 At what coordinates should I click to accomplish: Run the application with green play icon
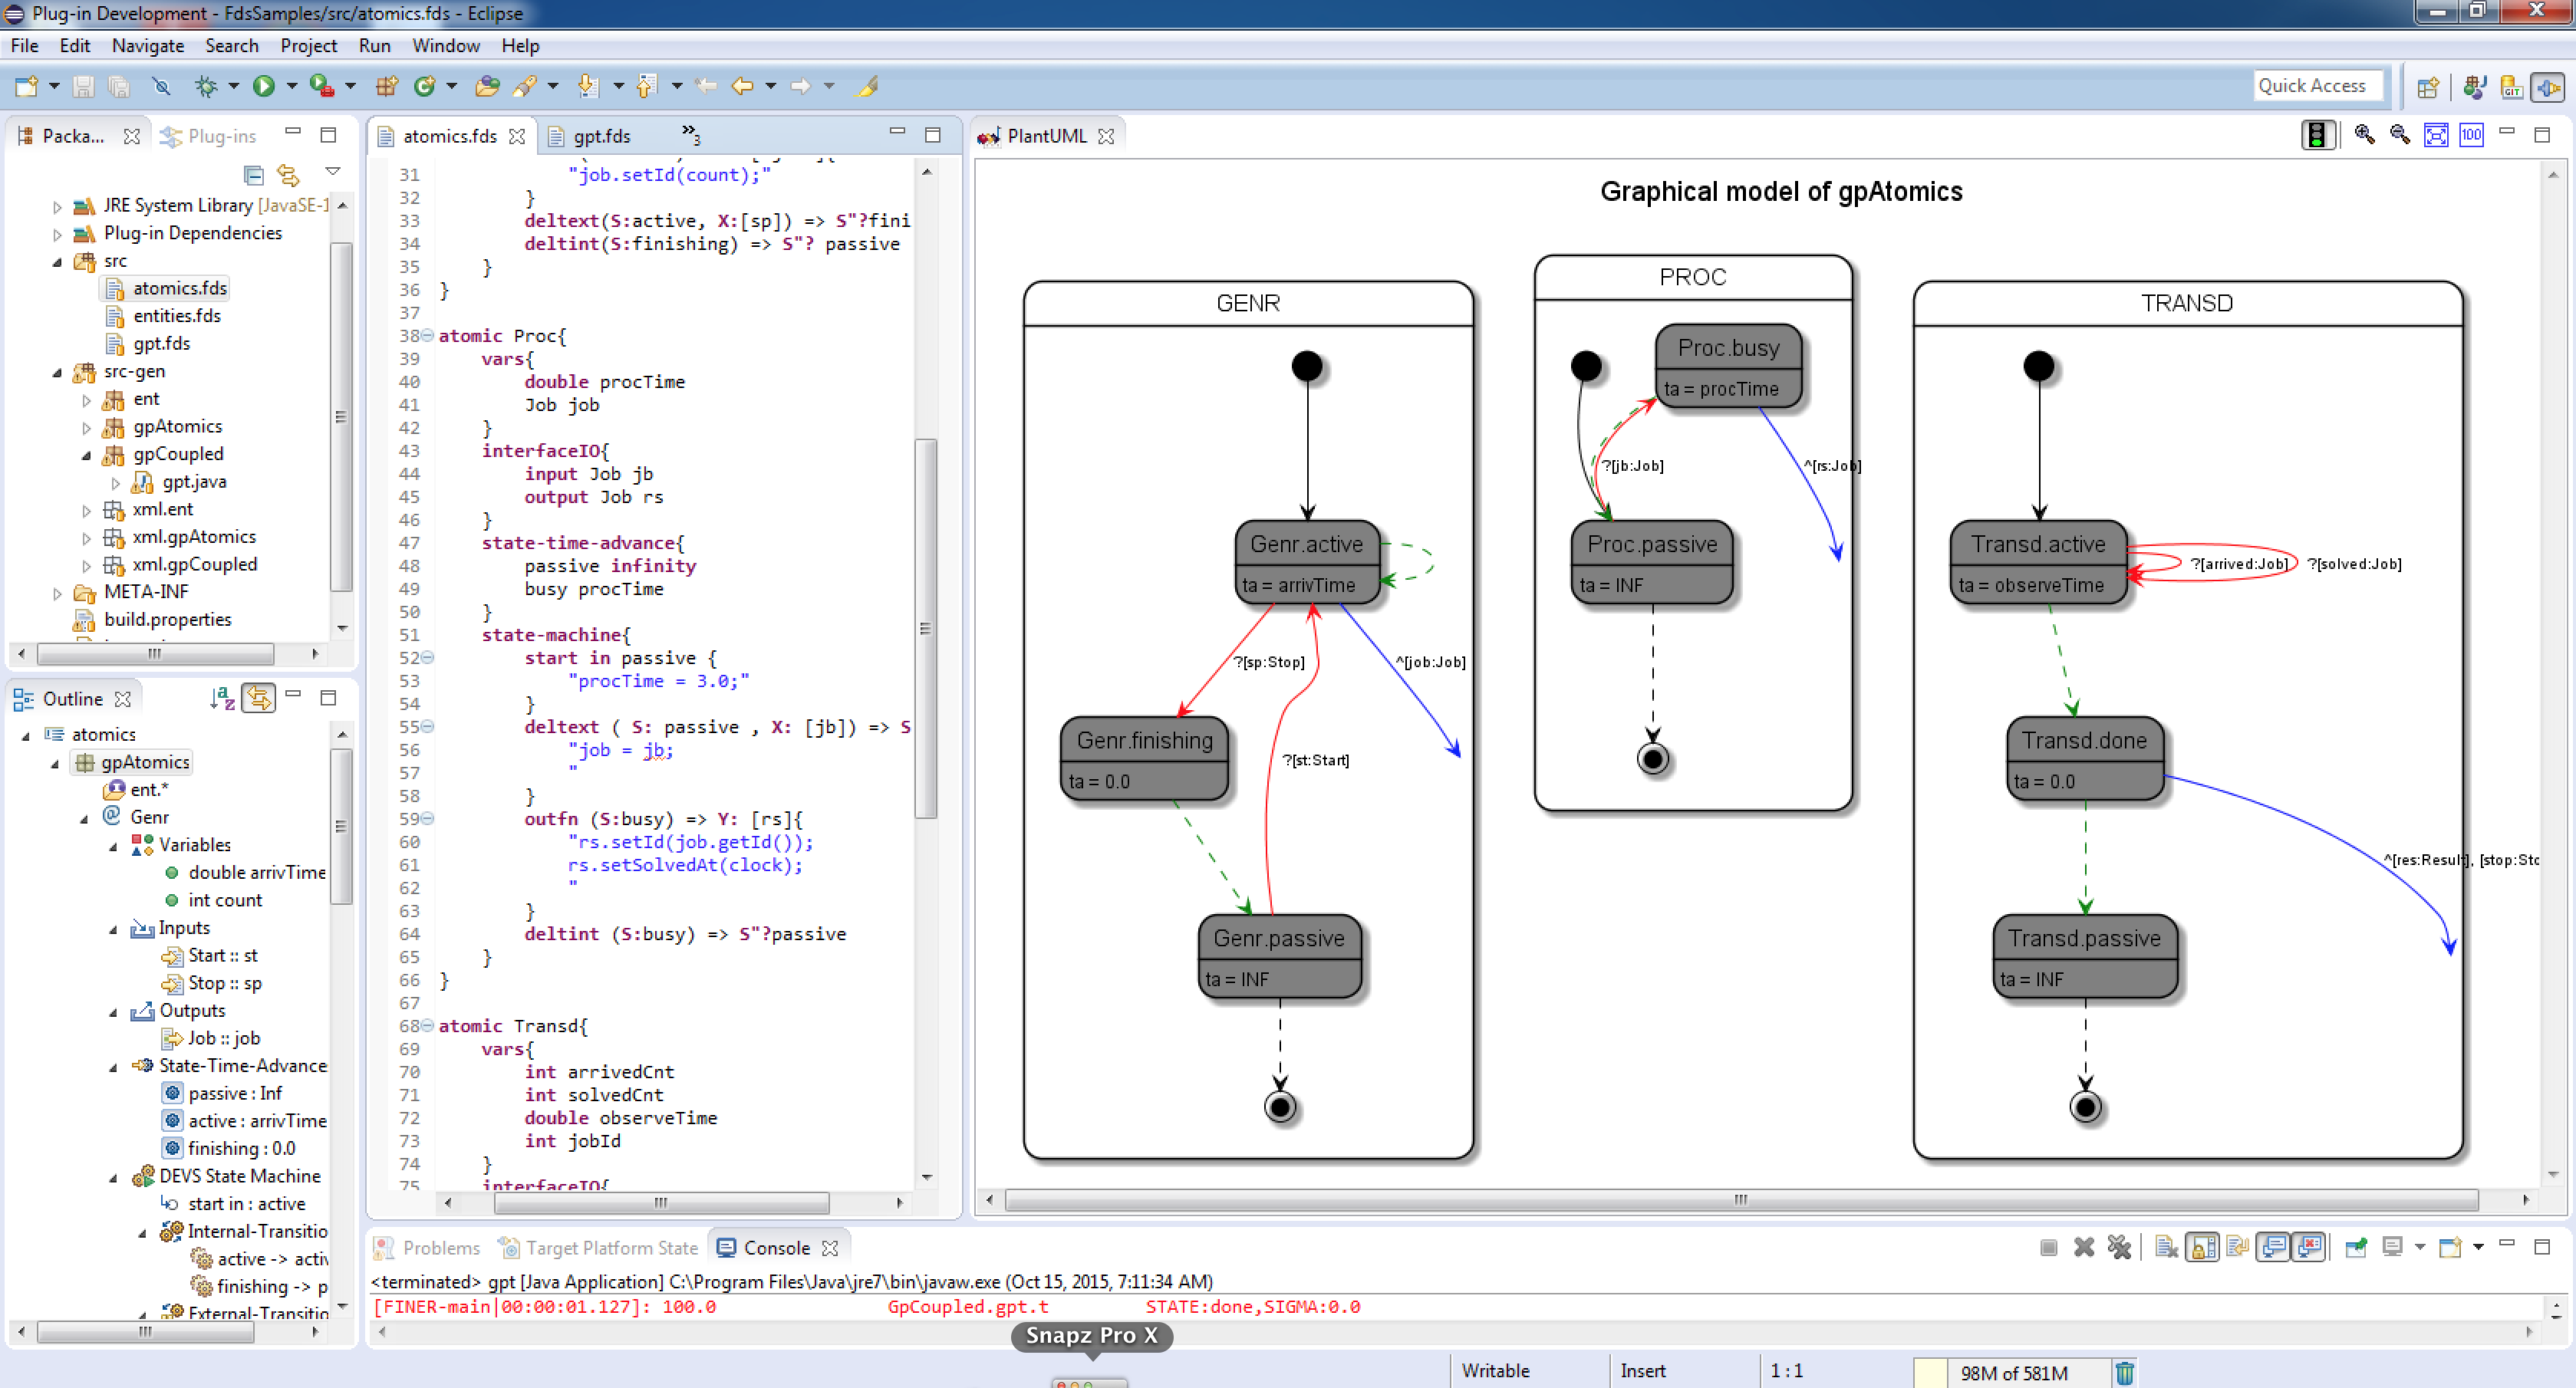click(x=264, y=87)
